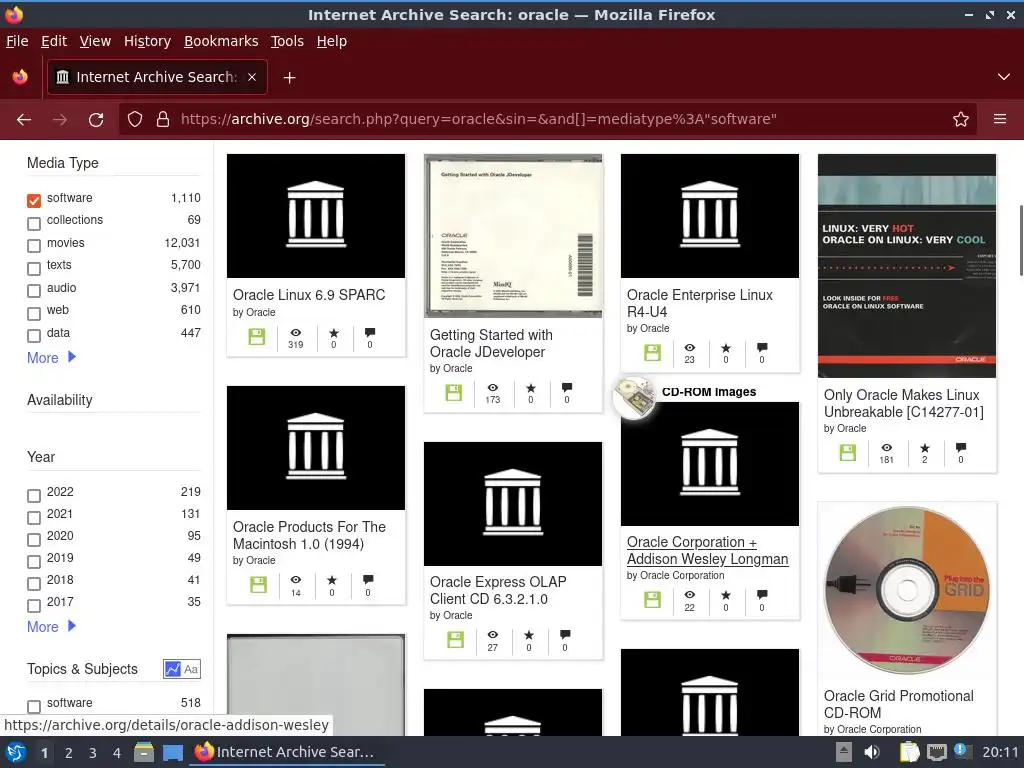Check the 2022 year filter checkbox

click(34, 495)
